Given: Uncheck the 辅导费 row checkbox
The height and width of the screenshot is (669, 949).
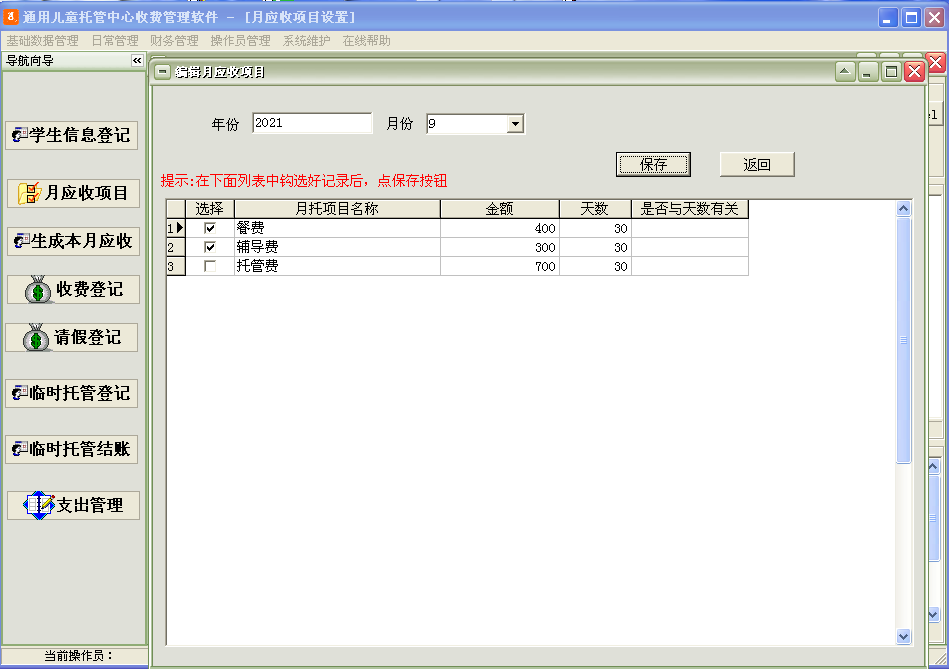Looking at the screenshot, I should point(210,248).
